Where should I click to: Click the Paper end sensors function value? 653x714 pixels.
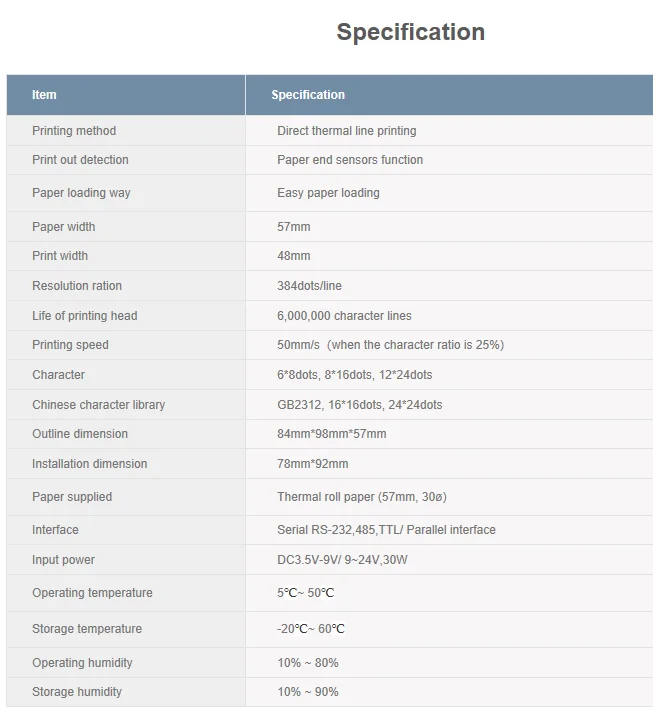click(350, 160)
